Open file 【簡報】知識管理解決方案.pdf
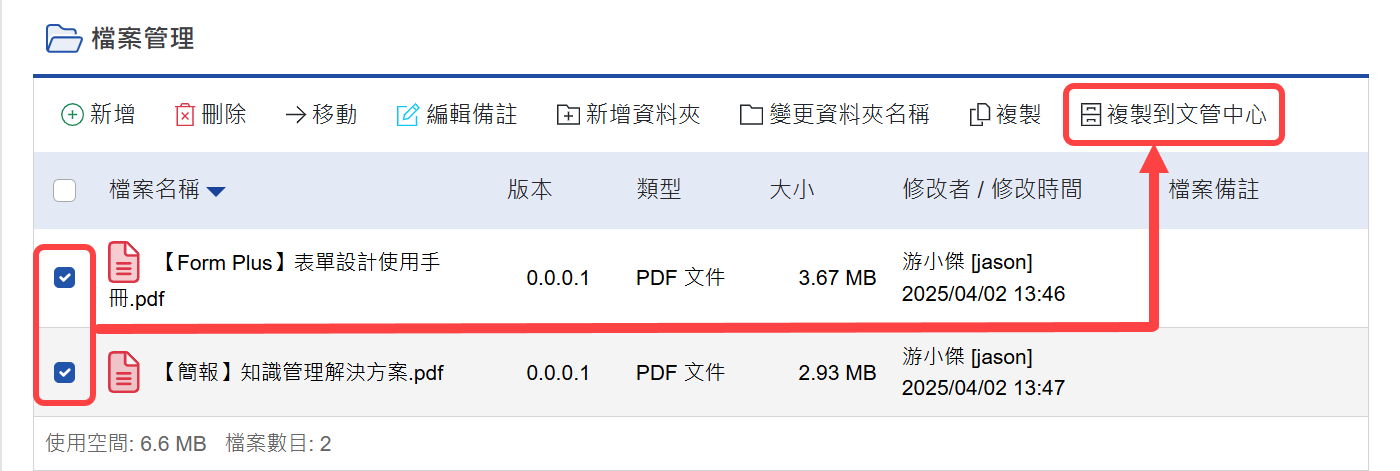This screenshot has width=1400, height=471. pyautogui.click(x=300, y=373)
